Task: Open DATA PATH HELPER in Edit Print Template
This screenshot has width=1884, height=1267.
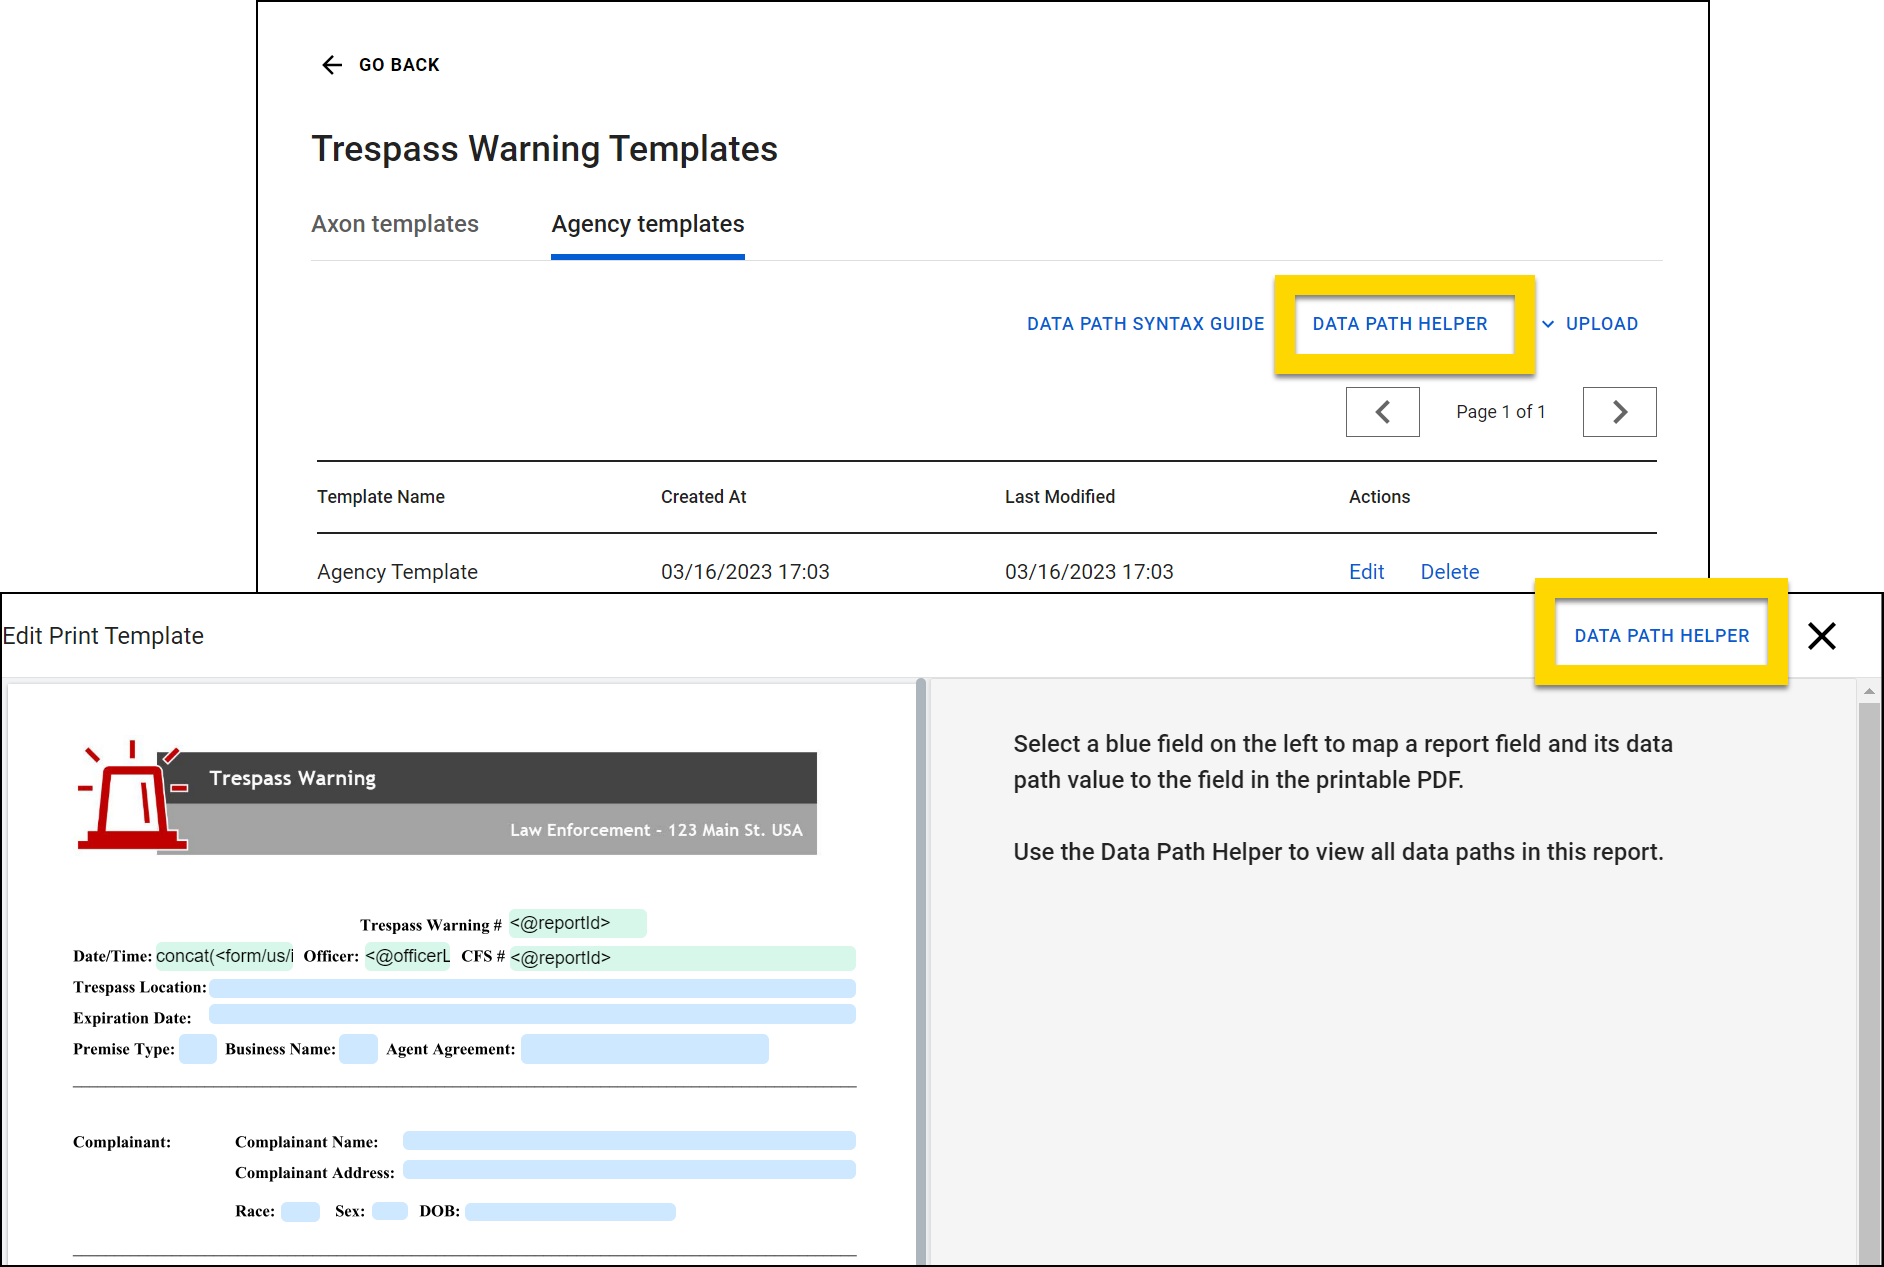Action: [x=1661, y=635]
